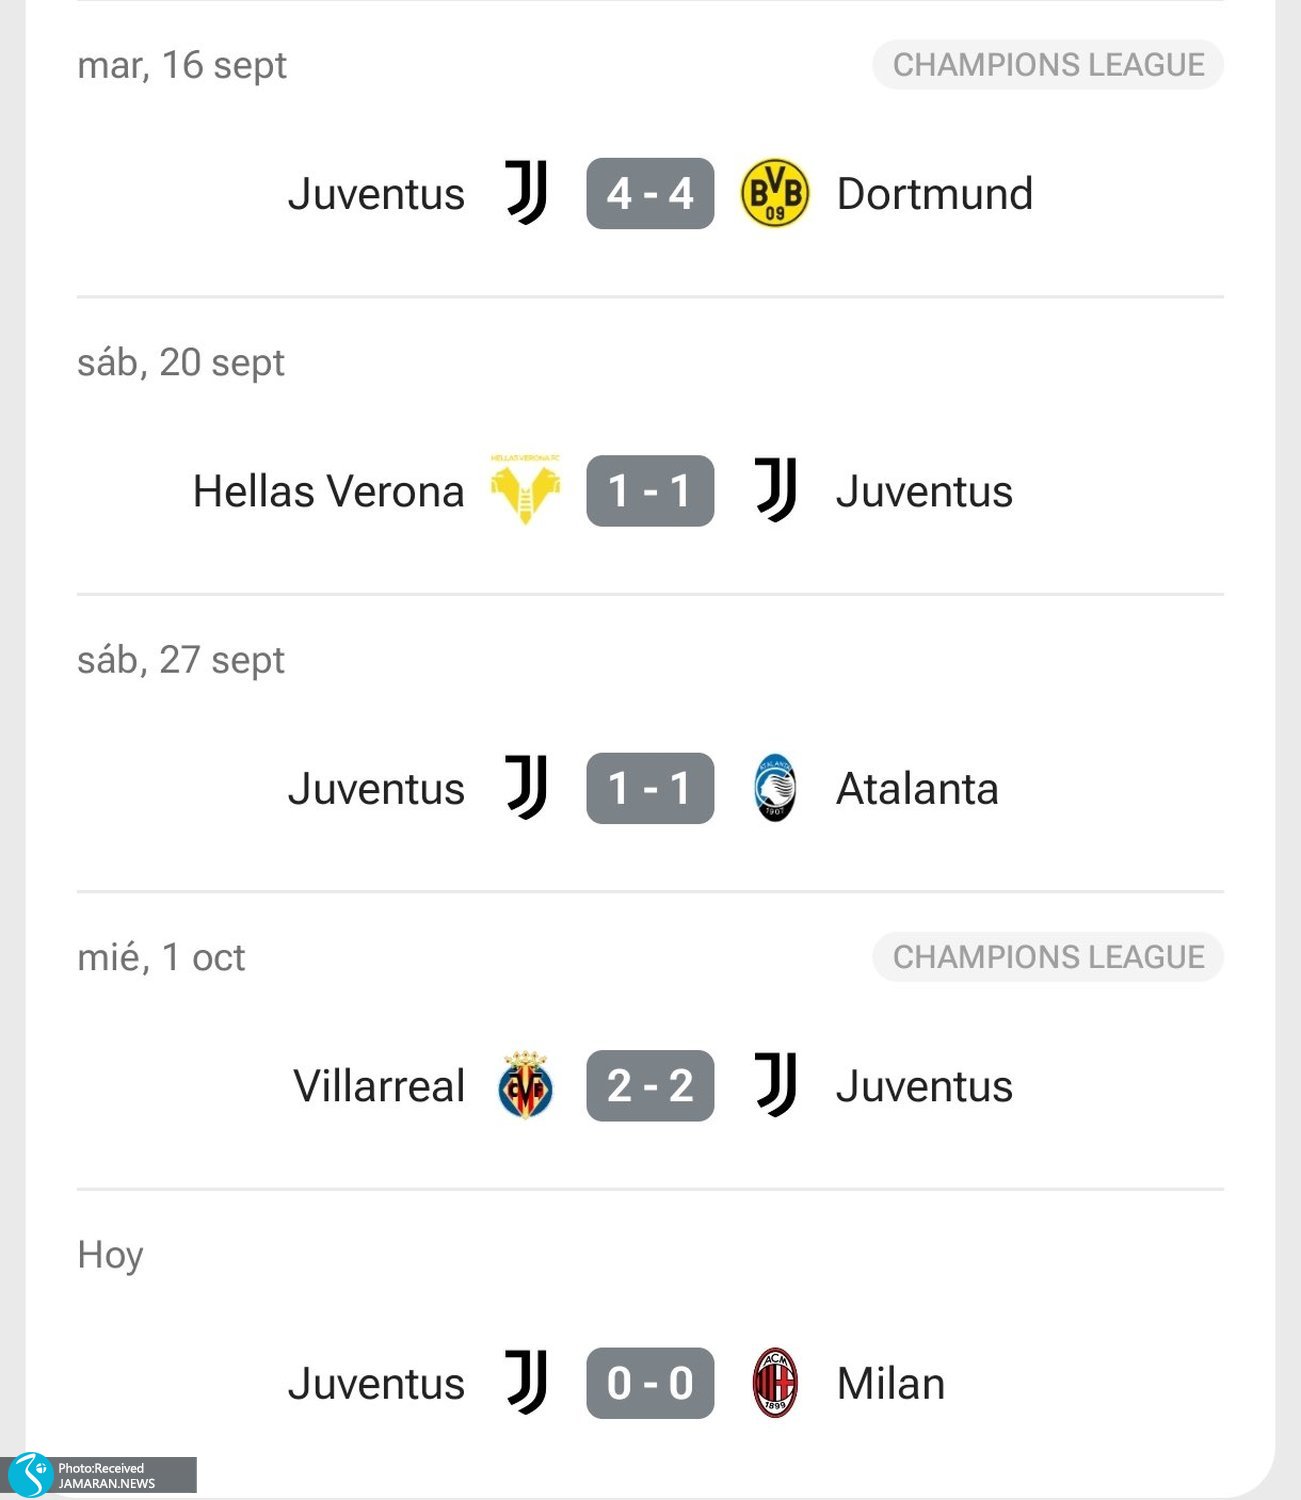Open the 0 - 0 match score
The height and width of the screenshot is (1500, 1301).
coord(650,1383)
